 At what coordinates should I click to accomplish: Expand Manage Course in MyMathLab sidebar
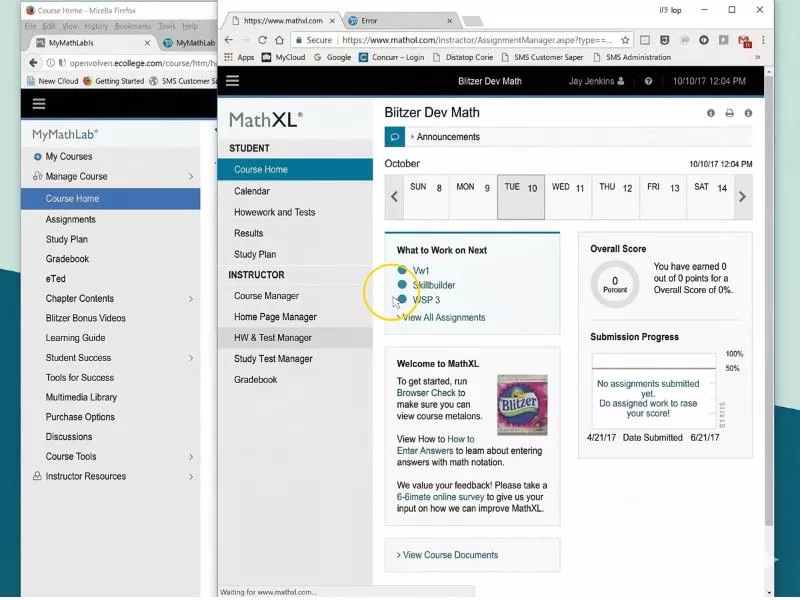(191, 177)
